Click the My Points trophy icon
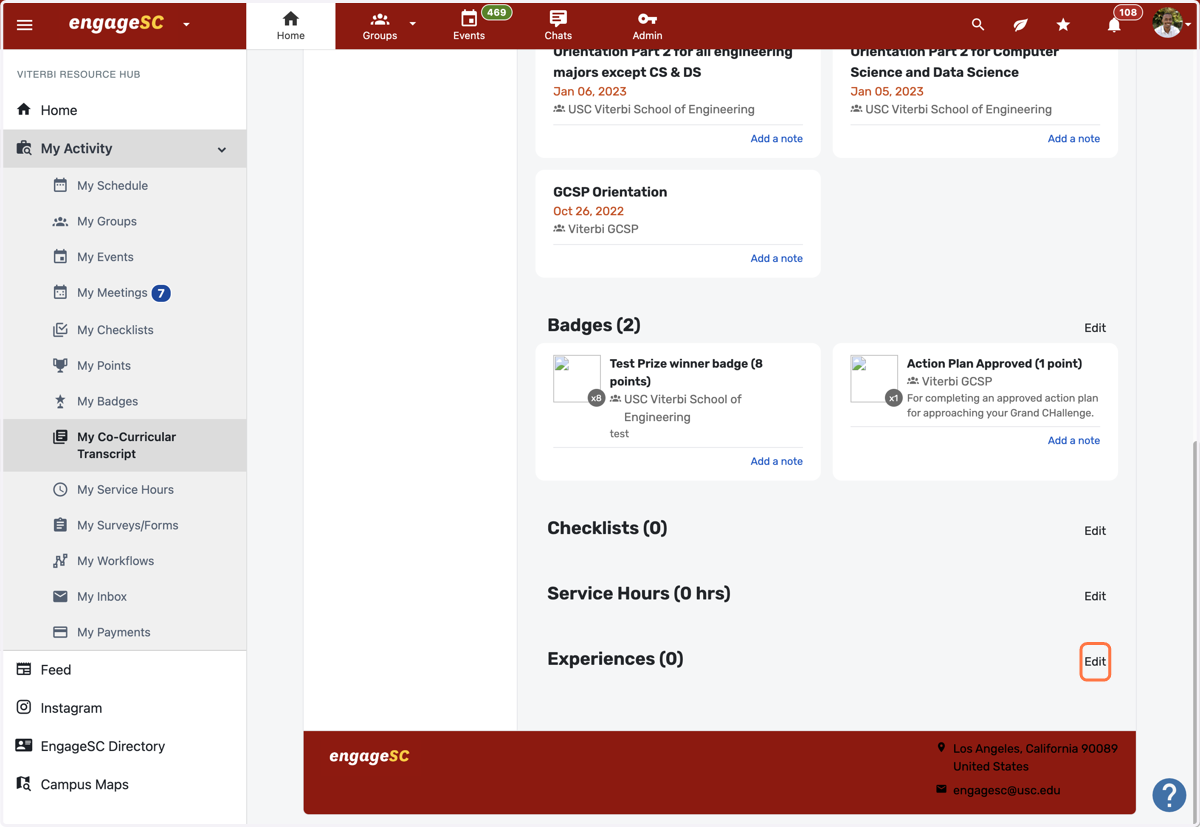1200x827 pixels. 60,365
